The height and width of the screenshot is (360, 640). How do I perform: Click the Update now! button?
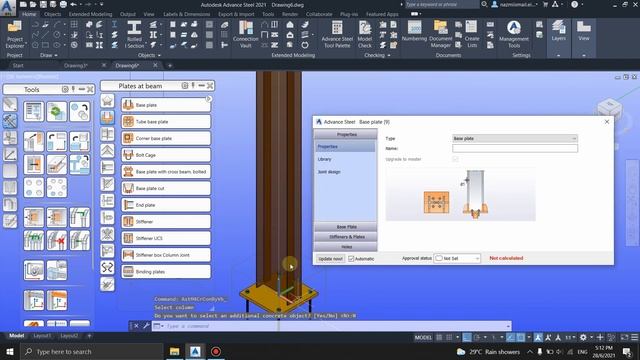(x=331, y=259)
